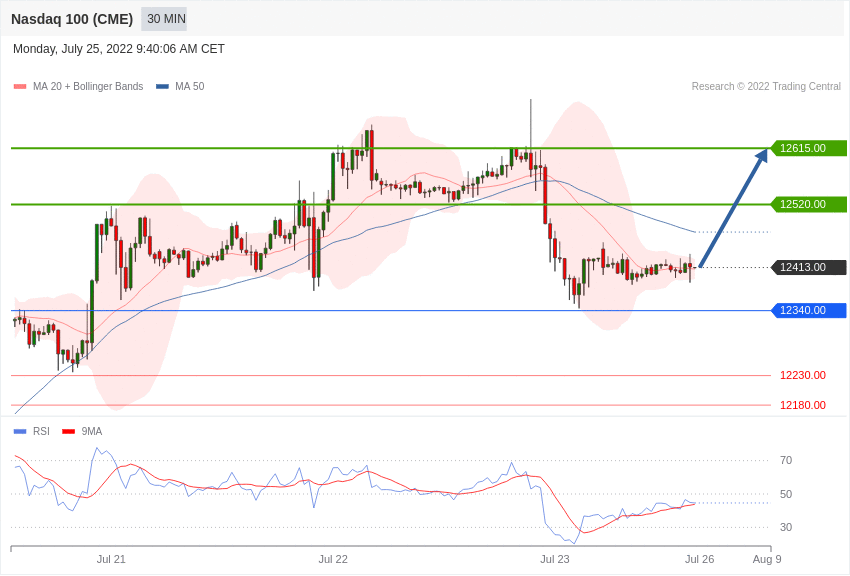The image size is (850, 576).
Task: Select the 12615.00 green price tag
Action: point(808,148)
